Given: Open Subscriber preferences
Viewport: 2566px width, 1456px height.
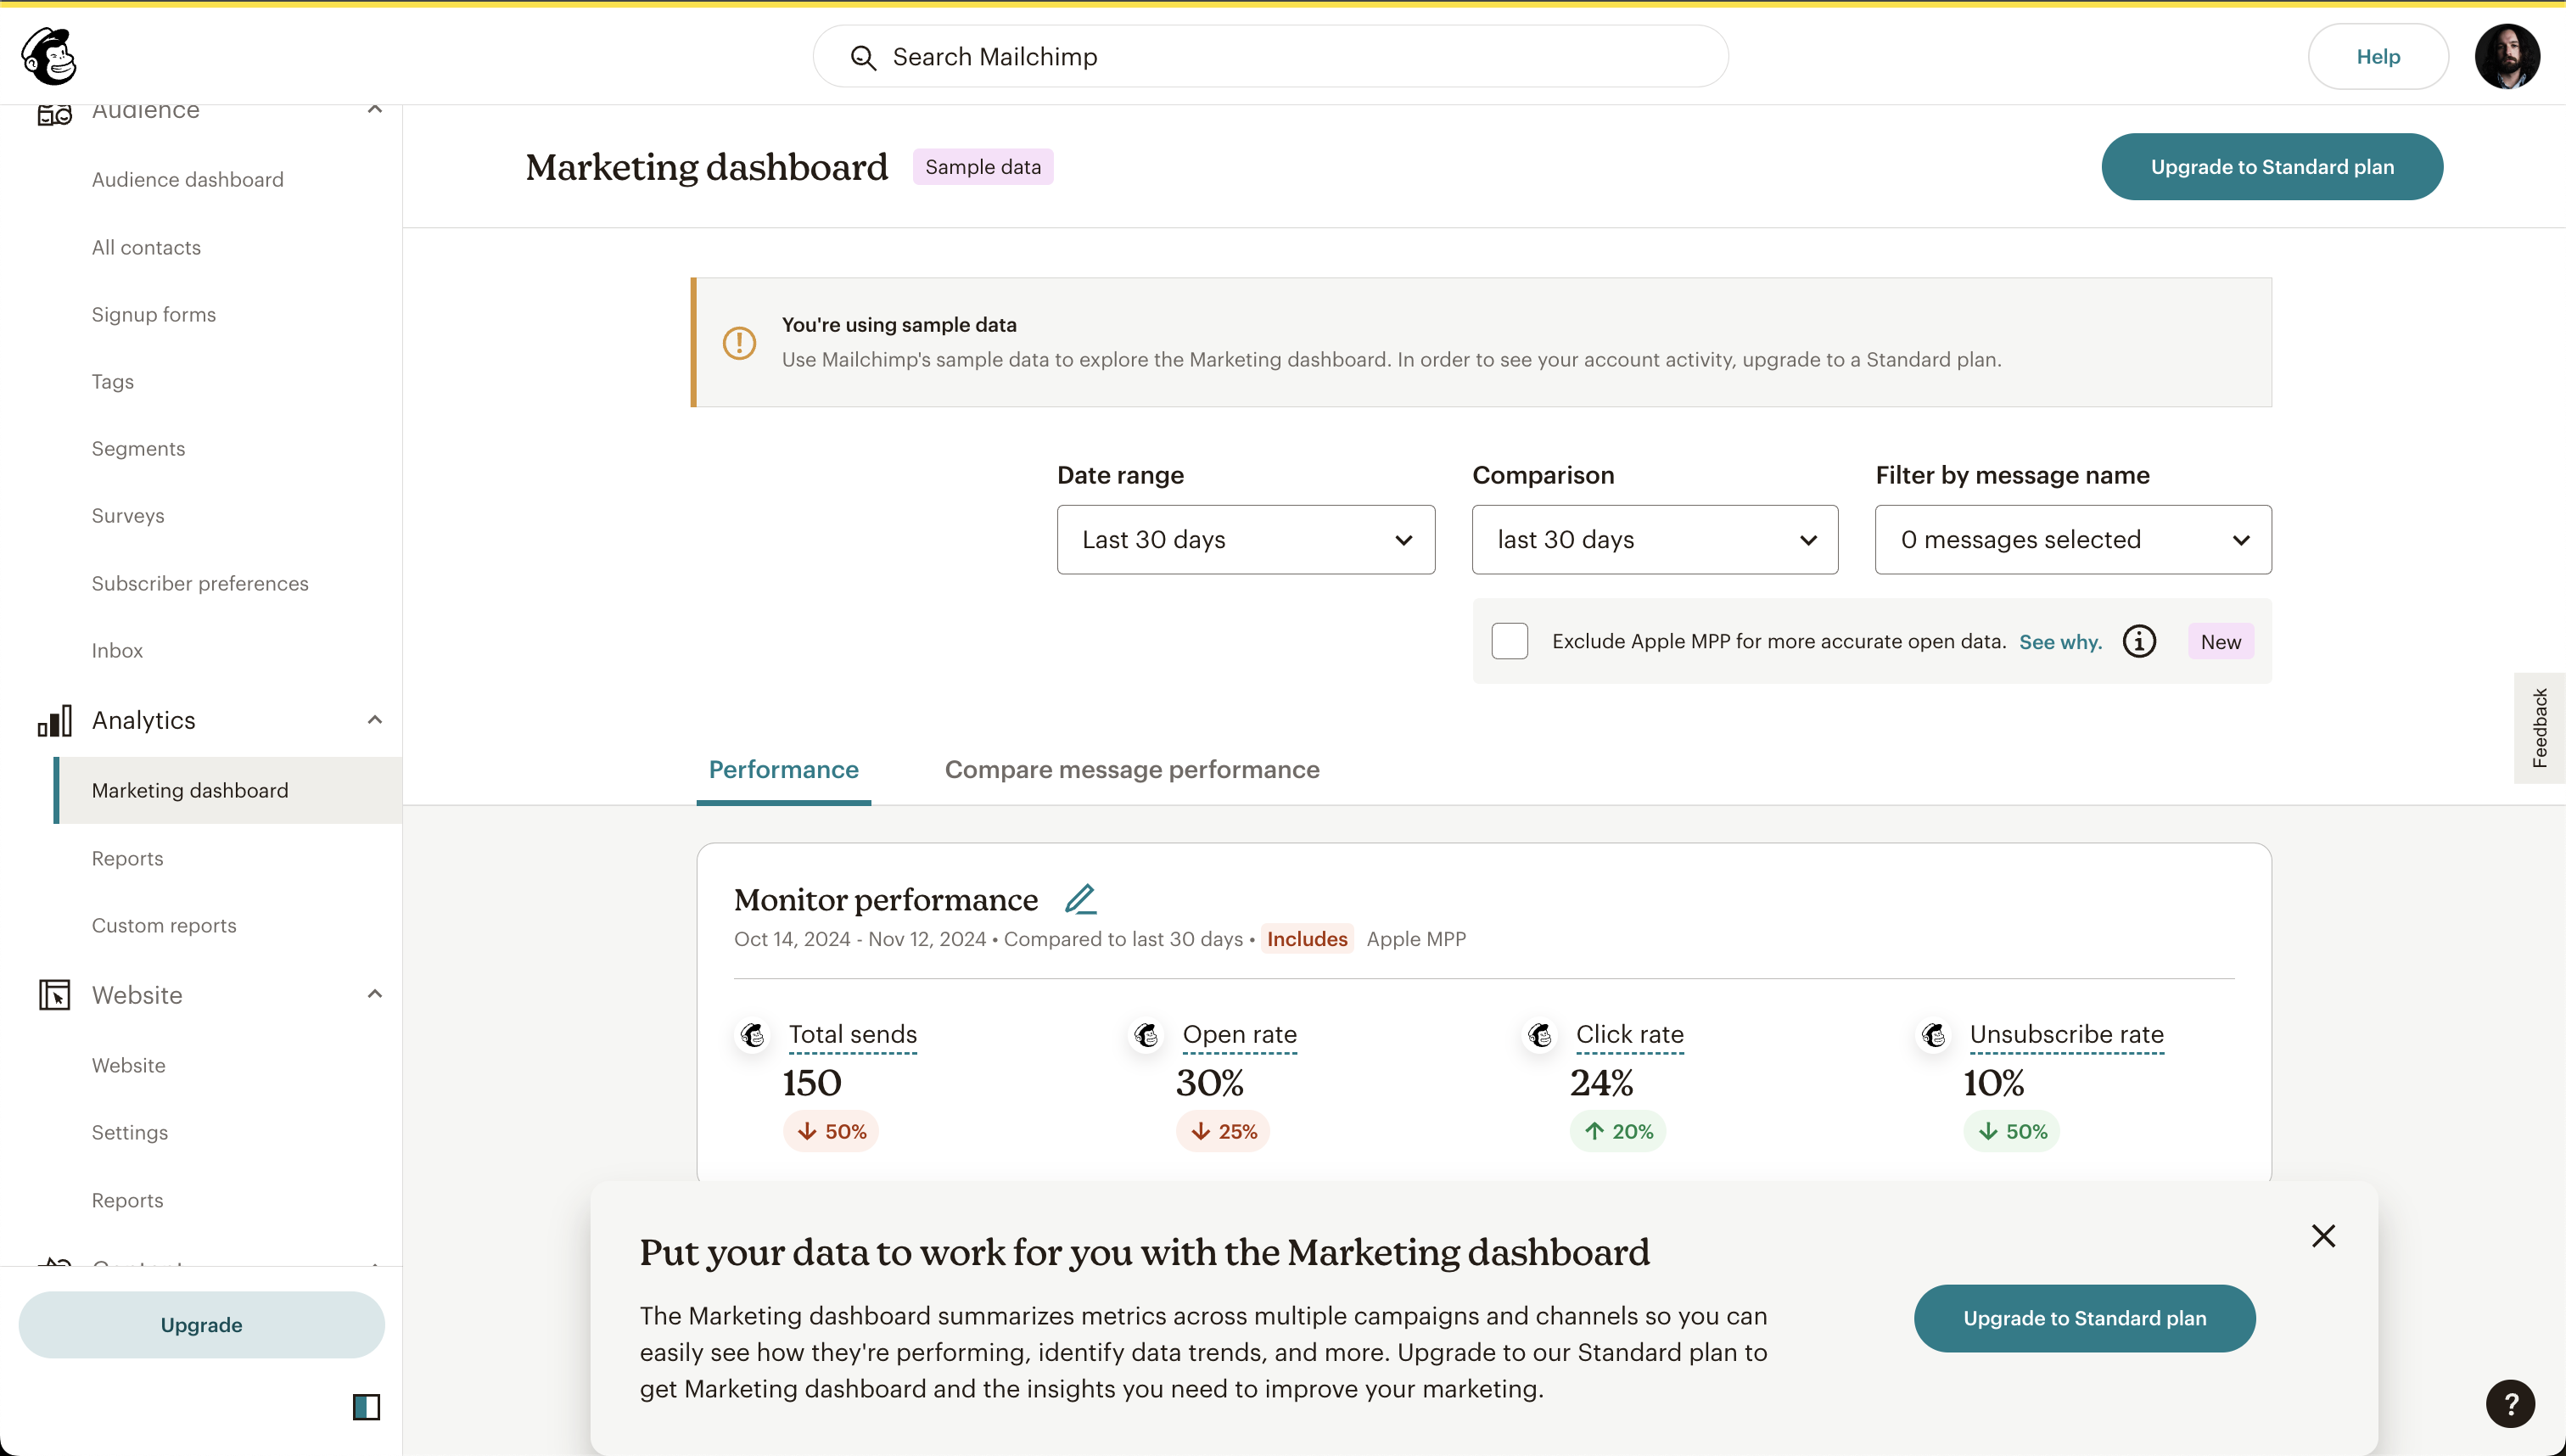Looking at the screenshot, I should point(200,584).
